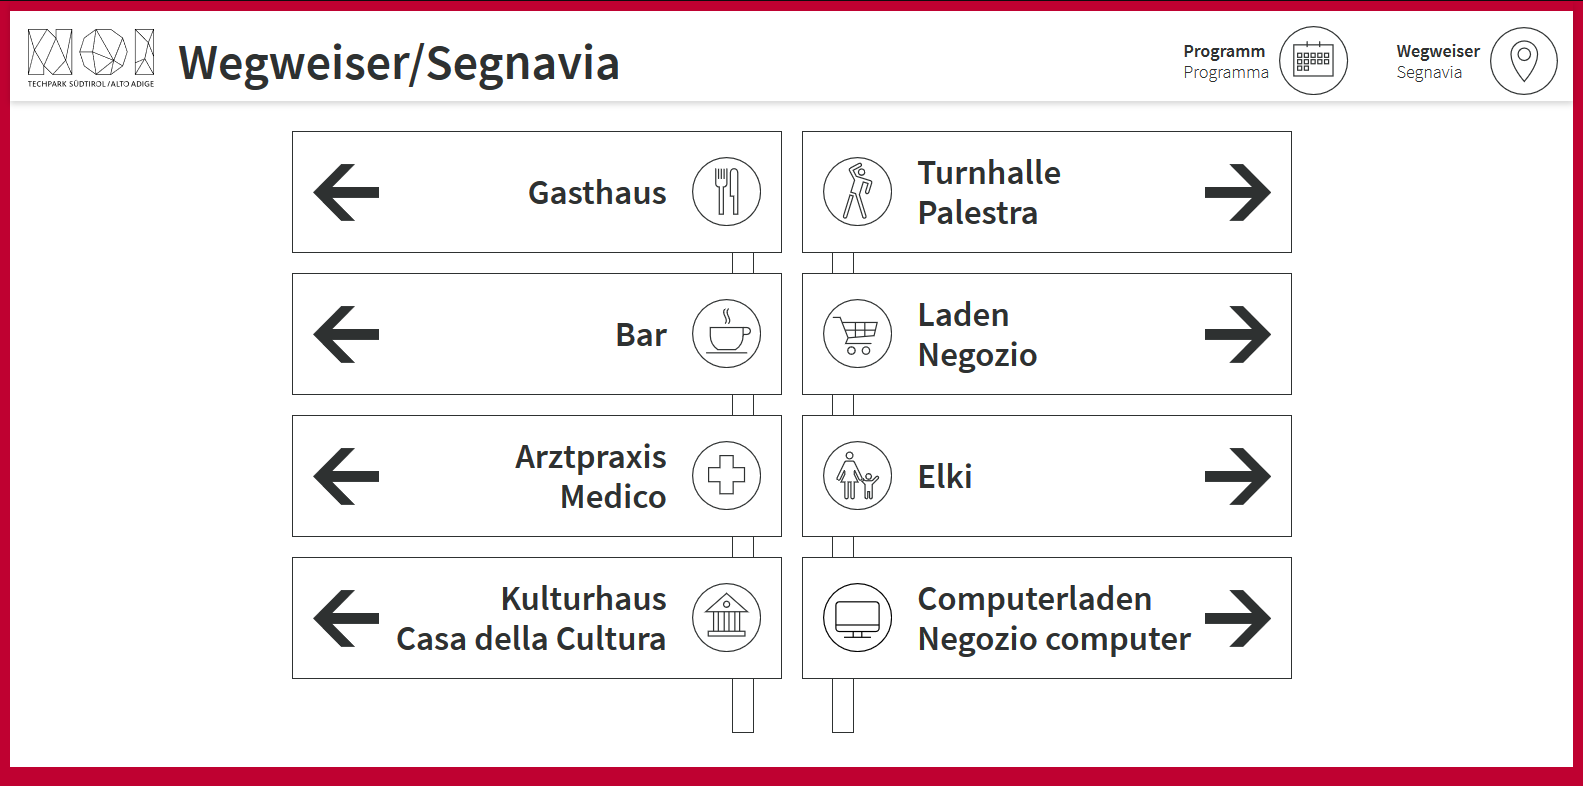This screenshot has height=786, width=1583.
Task: Click the left arrow on Gasthaus sign
Action: click(346, 192)
